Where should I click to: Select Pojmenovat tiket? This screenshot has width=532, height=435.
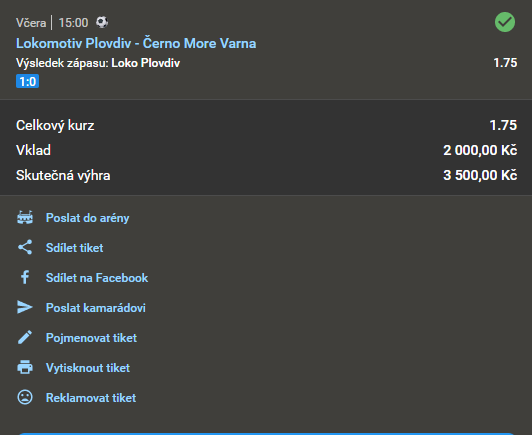91,338
